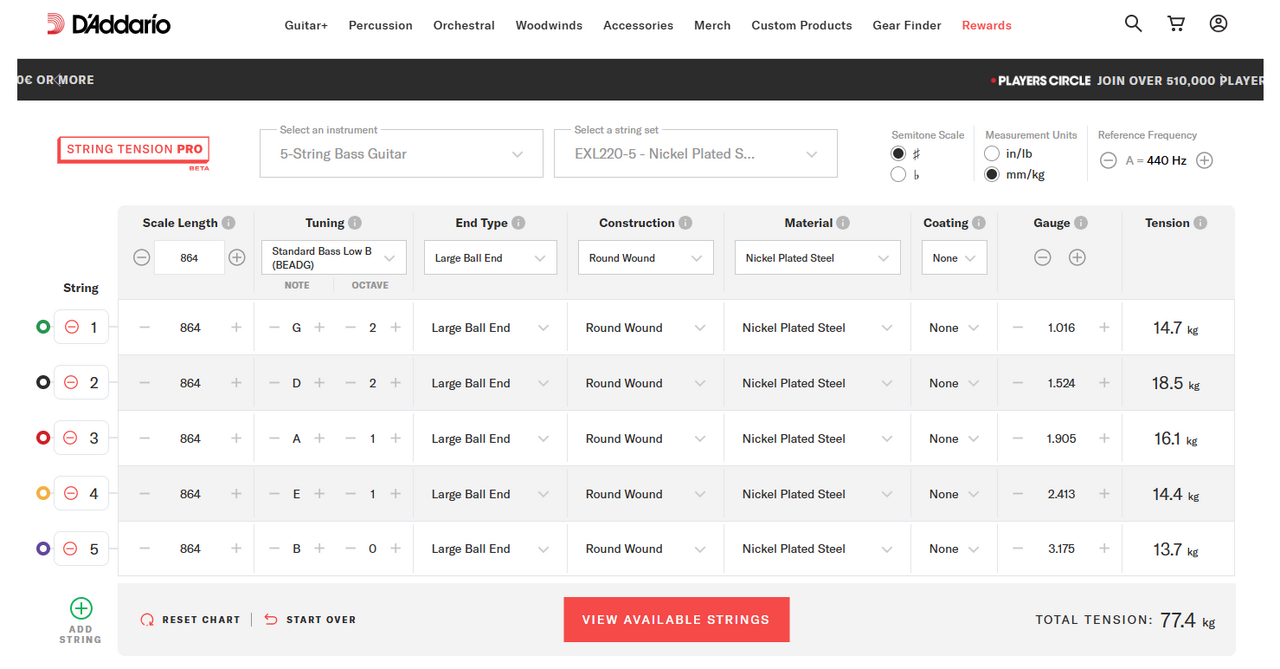Change string 3 Material dropdown
Image resolution: width=1280 pixels, height=669 pixels.
click(x=817, y=438)
